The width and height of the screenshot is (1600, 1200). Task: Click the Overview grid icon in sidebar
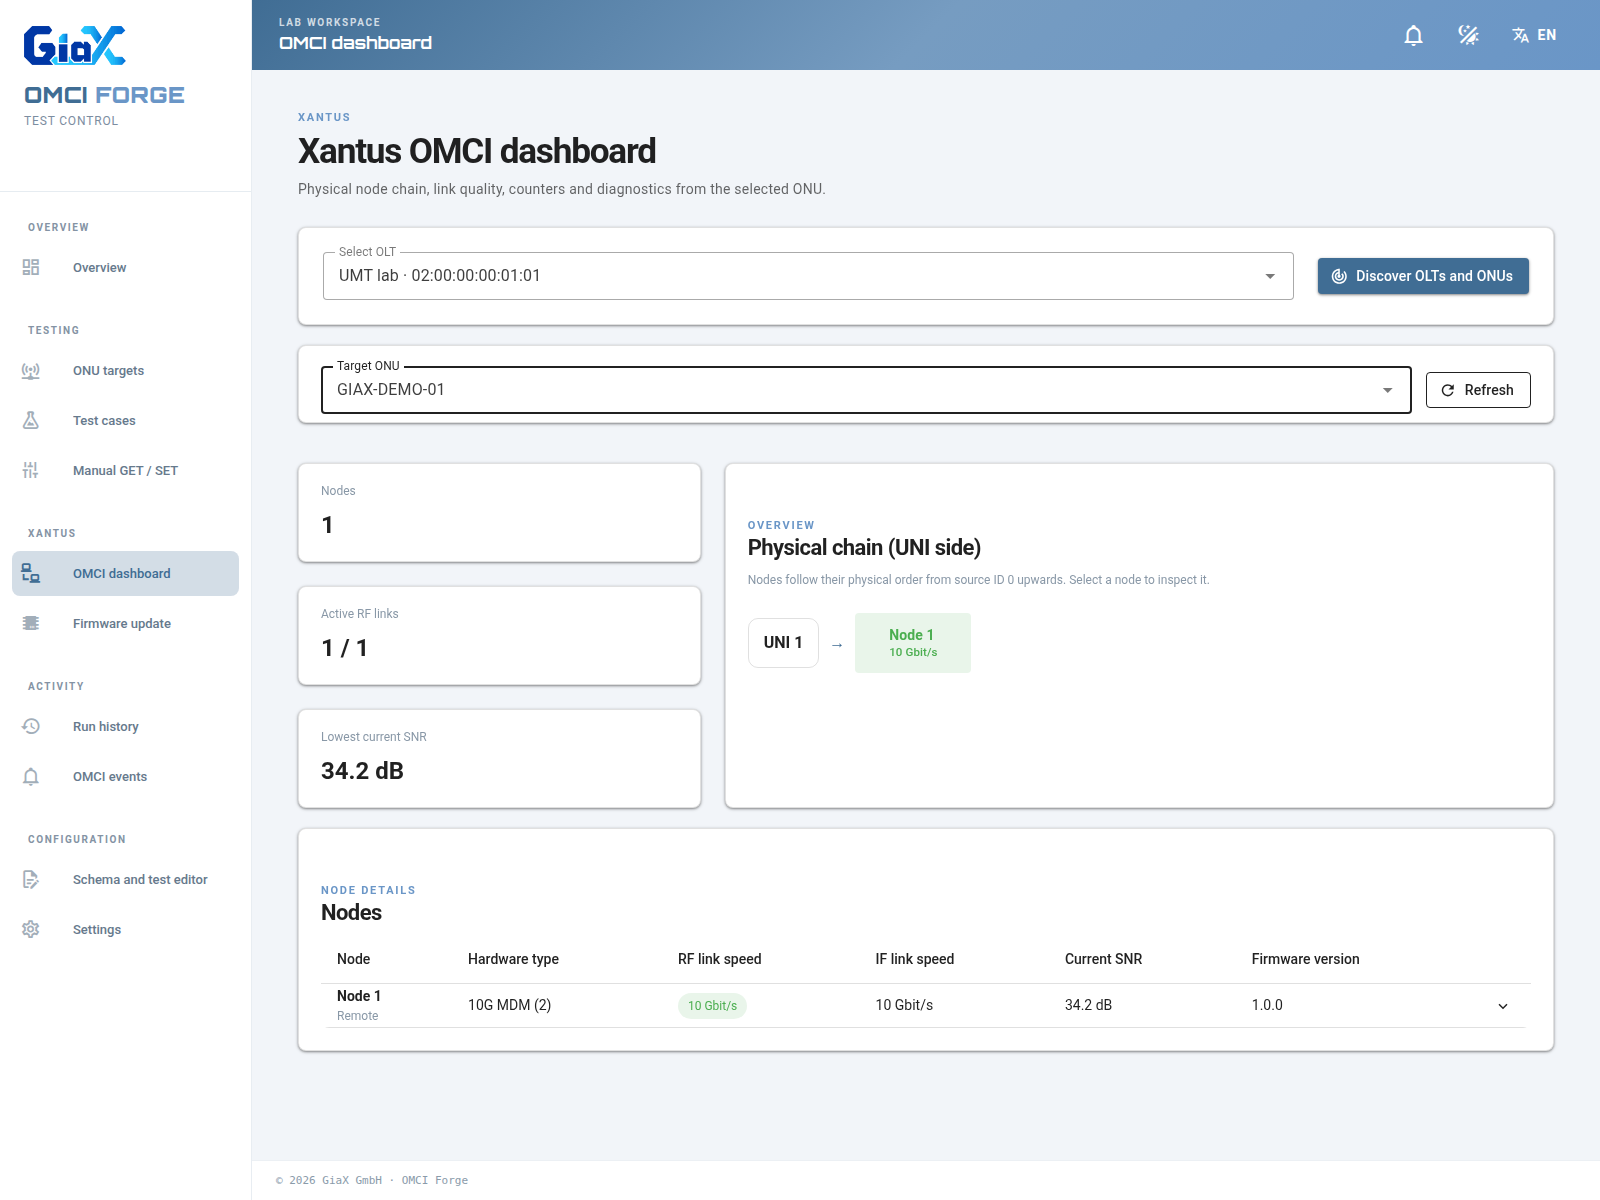[31, 268]
